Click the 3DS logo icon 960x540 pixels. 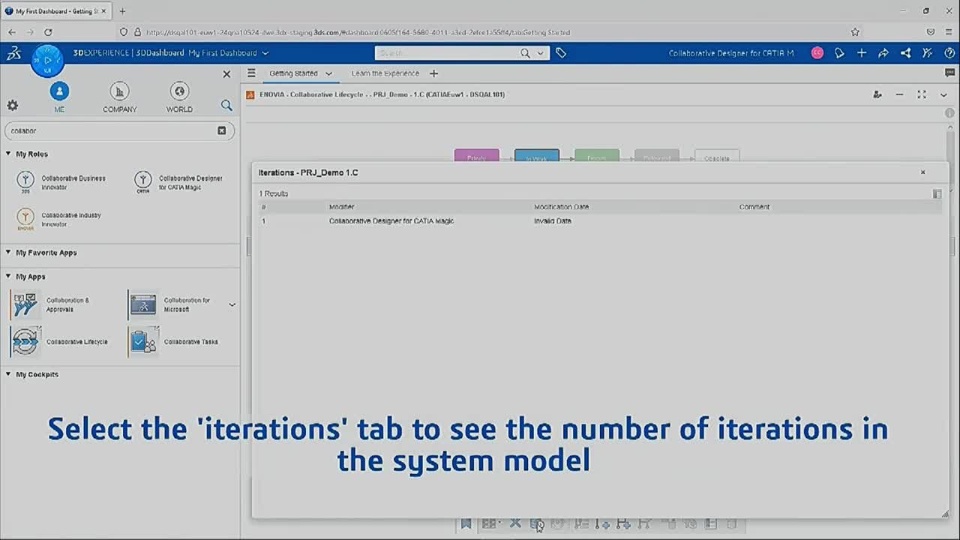[14, 53]
